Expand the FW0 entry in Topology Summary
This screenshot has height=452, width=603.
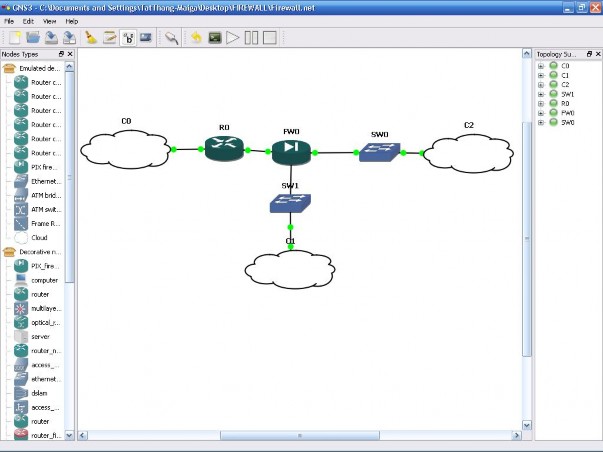tap(541, 113)
